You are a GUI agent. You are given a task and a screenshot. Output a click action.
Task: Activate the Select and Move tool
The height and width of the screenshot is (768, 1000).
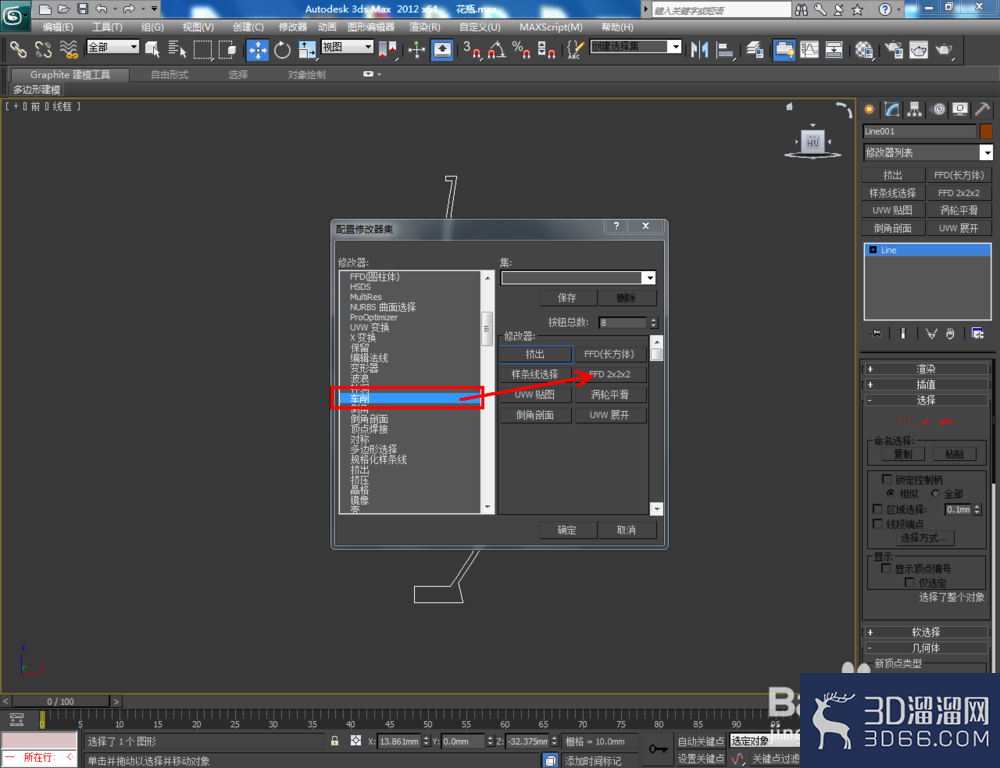pyautogui.click(x=258, y=49)
